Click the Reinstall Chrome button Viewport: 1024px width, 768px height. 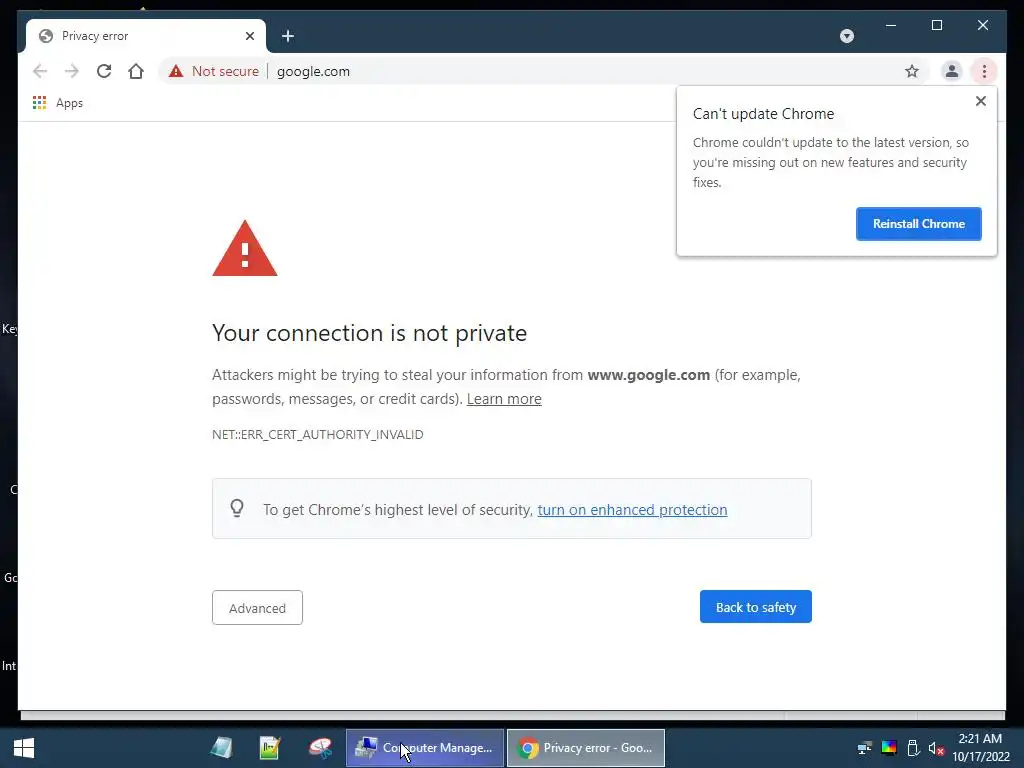pos(918,224)
